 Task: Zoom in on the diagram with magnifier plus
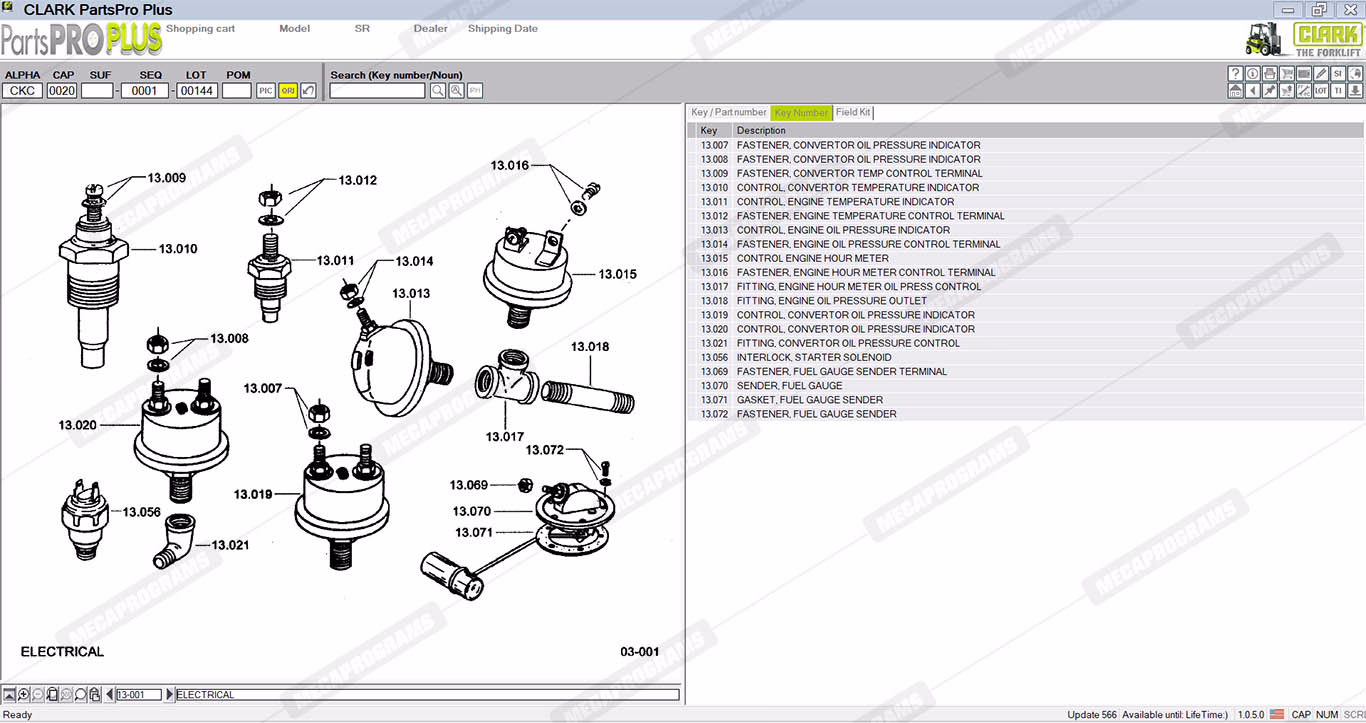point(24,694)
